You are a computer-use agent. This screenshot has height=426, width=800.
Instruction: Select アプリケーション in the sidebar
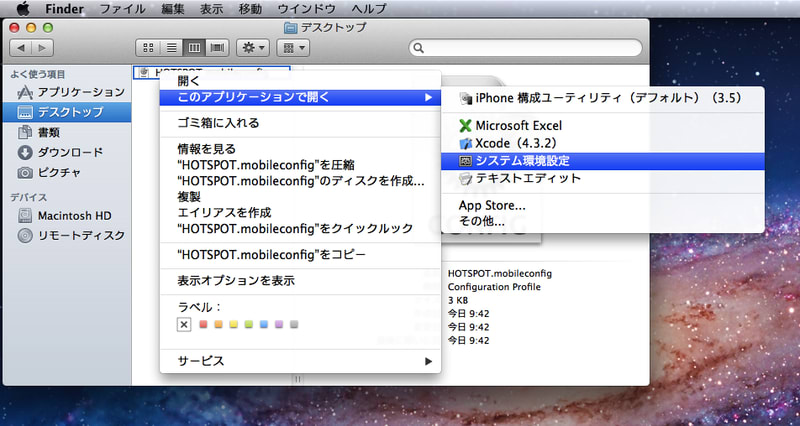(x=80, y=92)
